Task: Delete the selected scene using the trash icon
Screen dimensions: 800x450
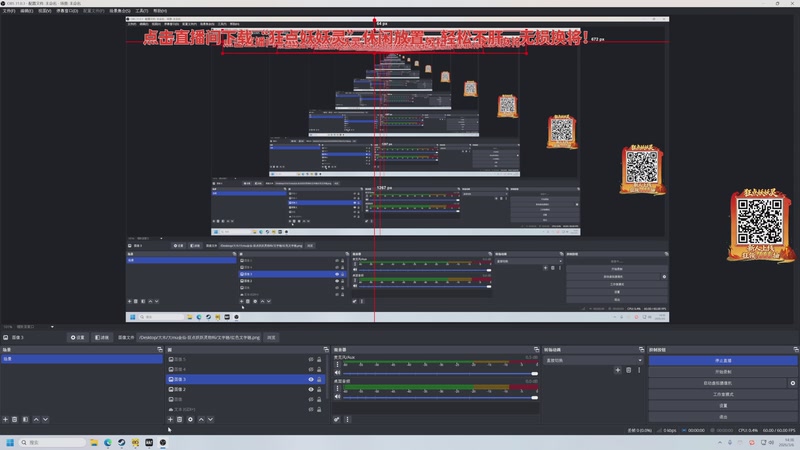Action: pyautogui.click(x=15, y=419)
